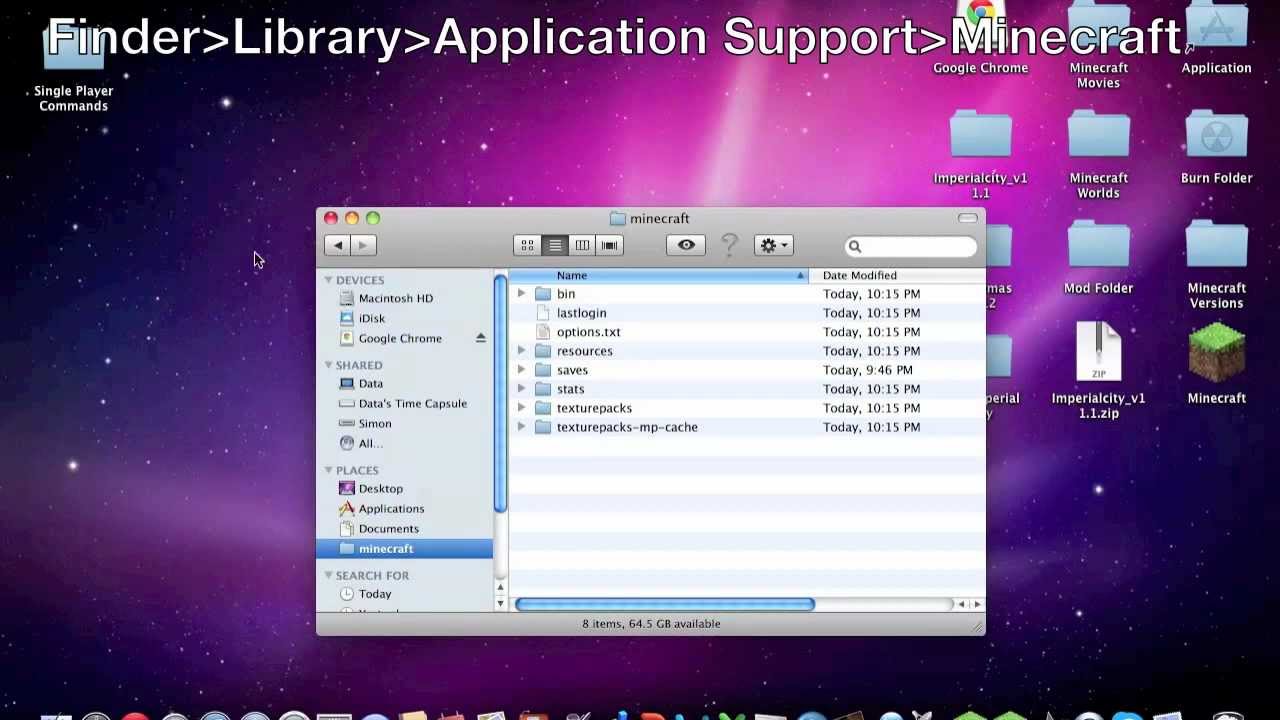Select Imperialcity_v1 1.1 desktop folder

pyautogui.click(x=980, y=155)
